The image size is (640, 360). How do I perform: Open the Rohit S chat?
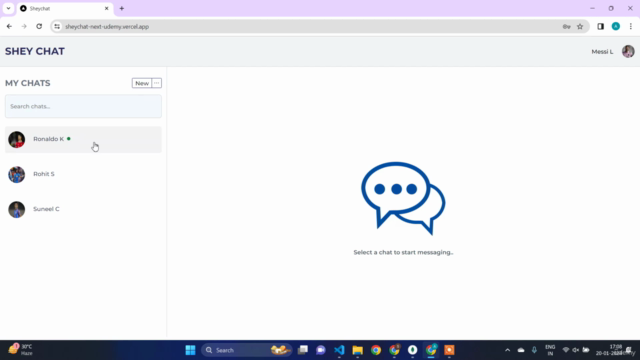click(x=83, y=174)
